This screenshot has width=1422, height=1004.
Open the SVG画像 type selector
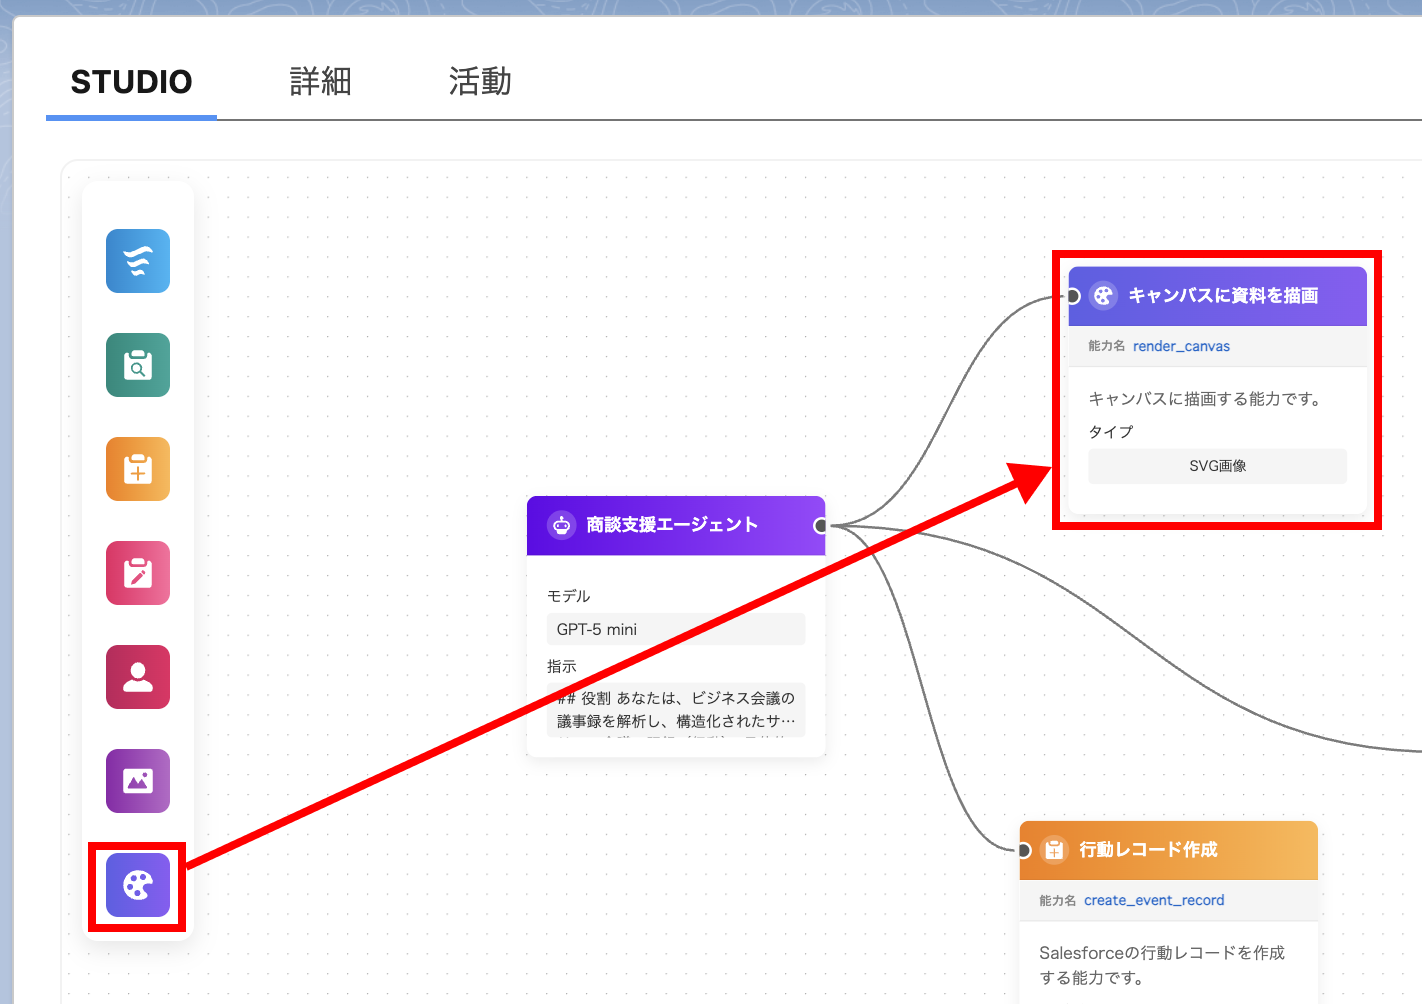[1217, 466]
